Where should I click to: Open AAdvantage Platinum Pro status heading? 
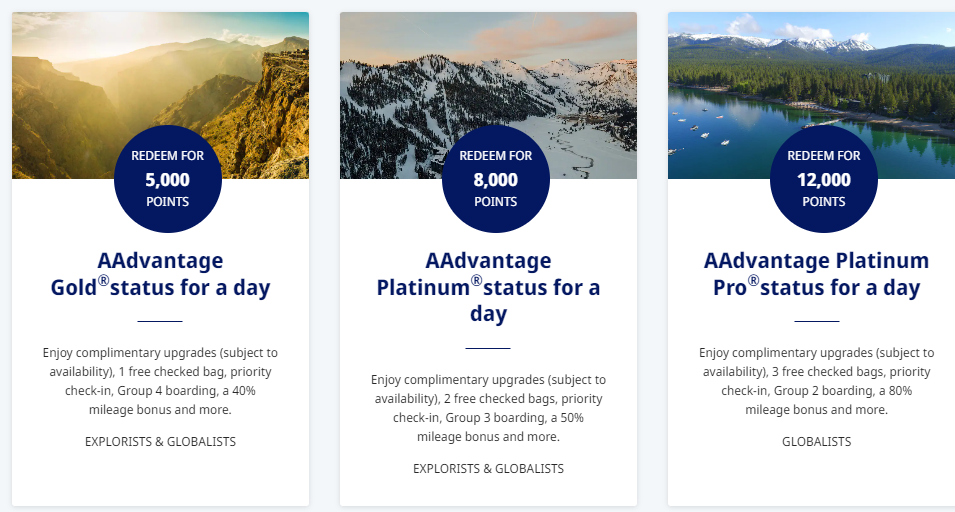817,274
